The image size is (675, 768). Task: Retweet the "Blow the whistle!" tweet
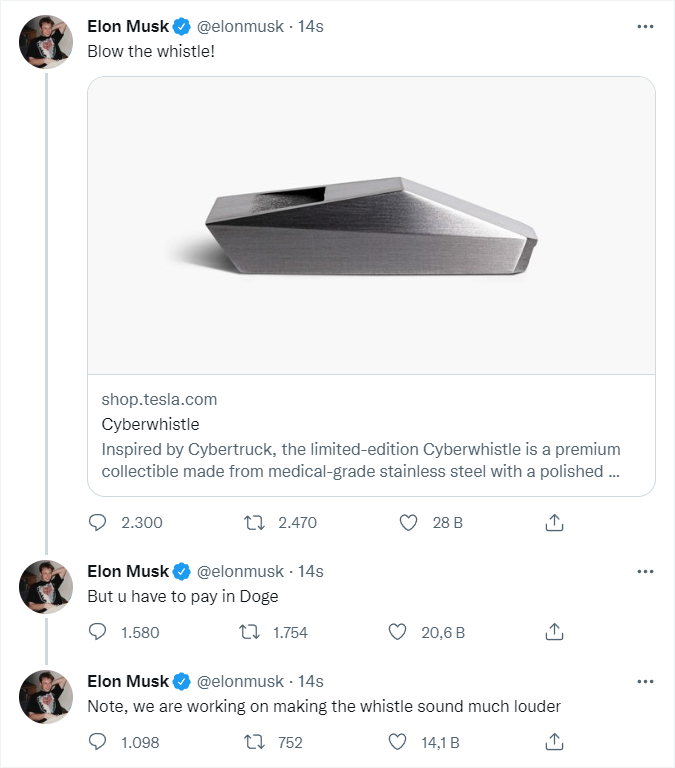click(256, 522)
